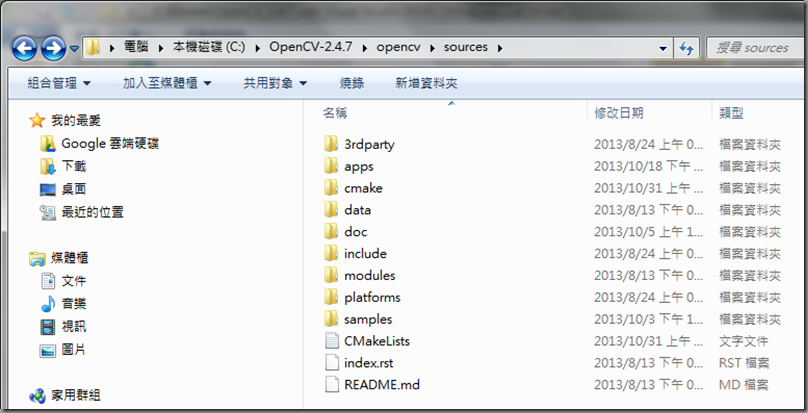Click the cmake folder icon
Viewport: 808px width, 413px height.
pos(331,188)
